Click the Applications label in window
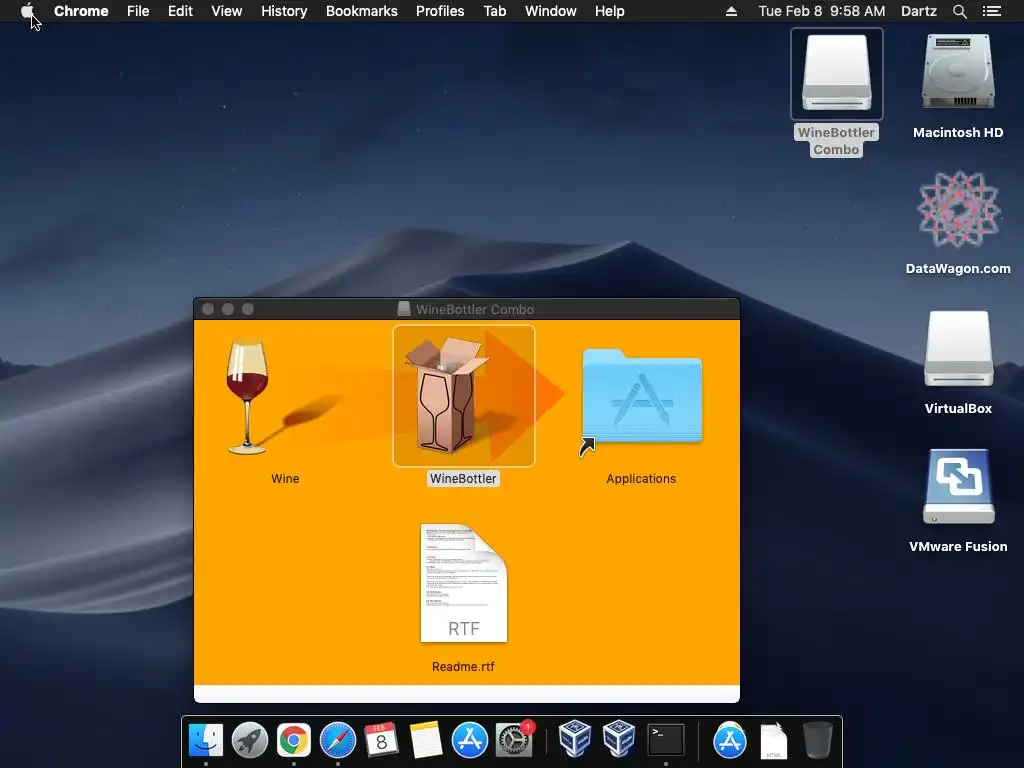The height and width of the screenshot is (768, 1024). pyautogui.click(x=641, y=479)
